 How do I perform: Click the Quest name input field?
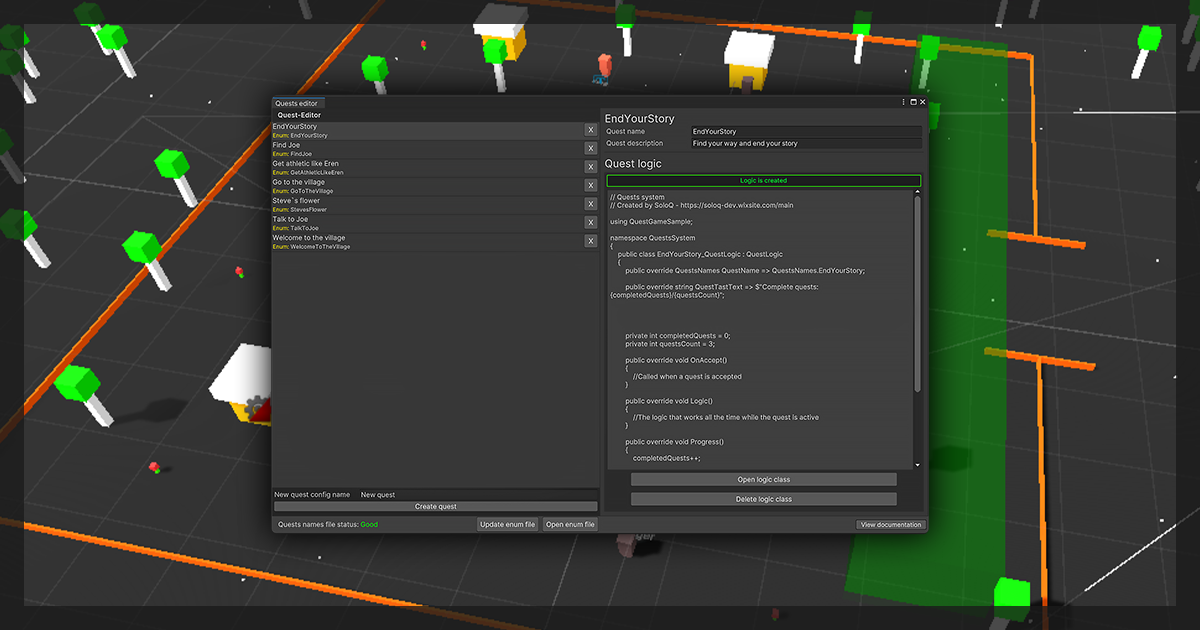807,131
